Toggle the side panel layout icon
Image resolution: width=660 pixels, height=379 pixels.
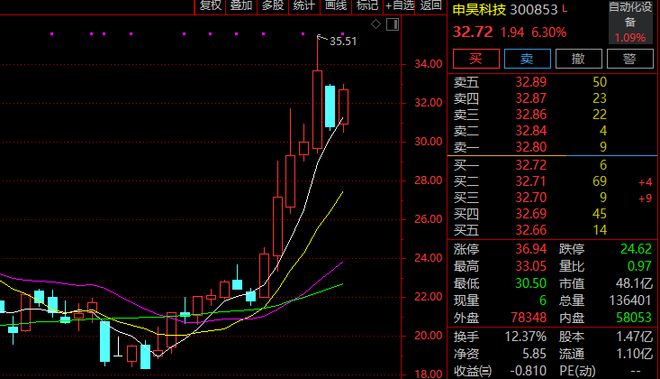pos(392,24)
